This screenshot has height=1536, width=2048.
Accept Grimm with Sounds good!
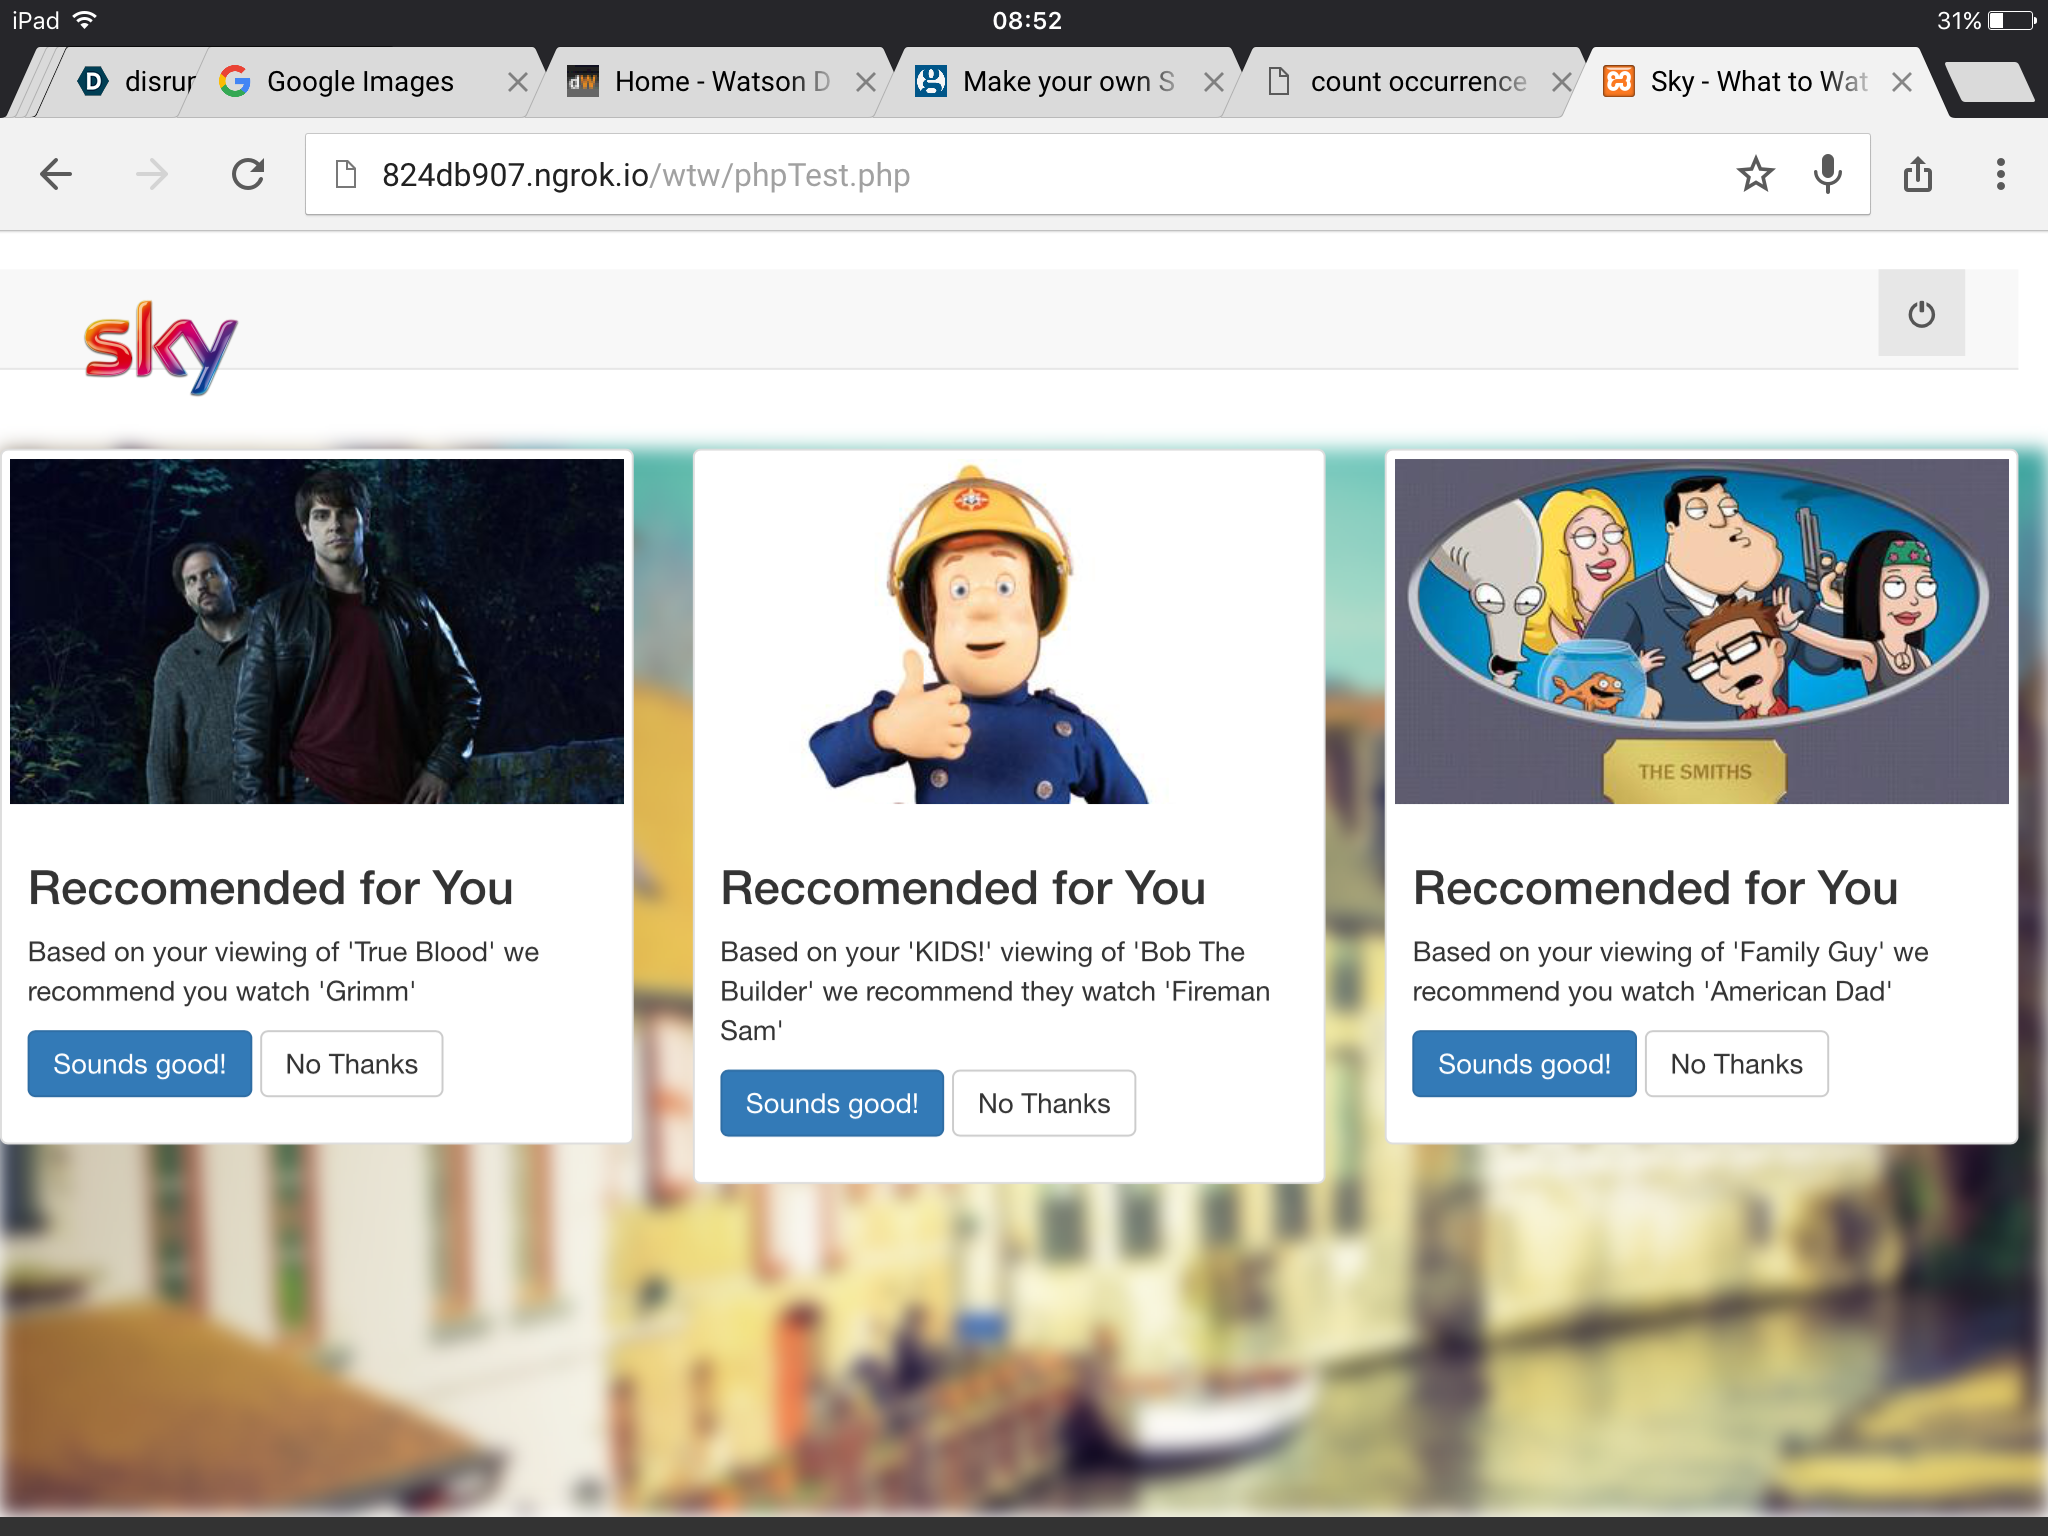(140, 1064)
